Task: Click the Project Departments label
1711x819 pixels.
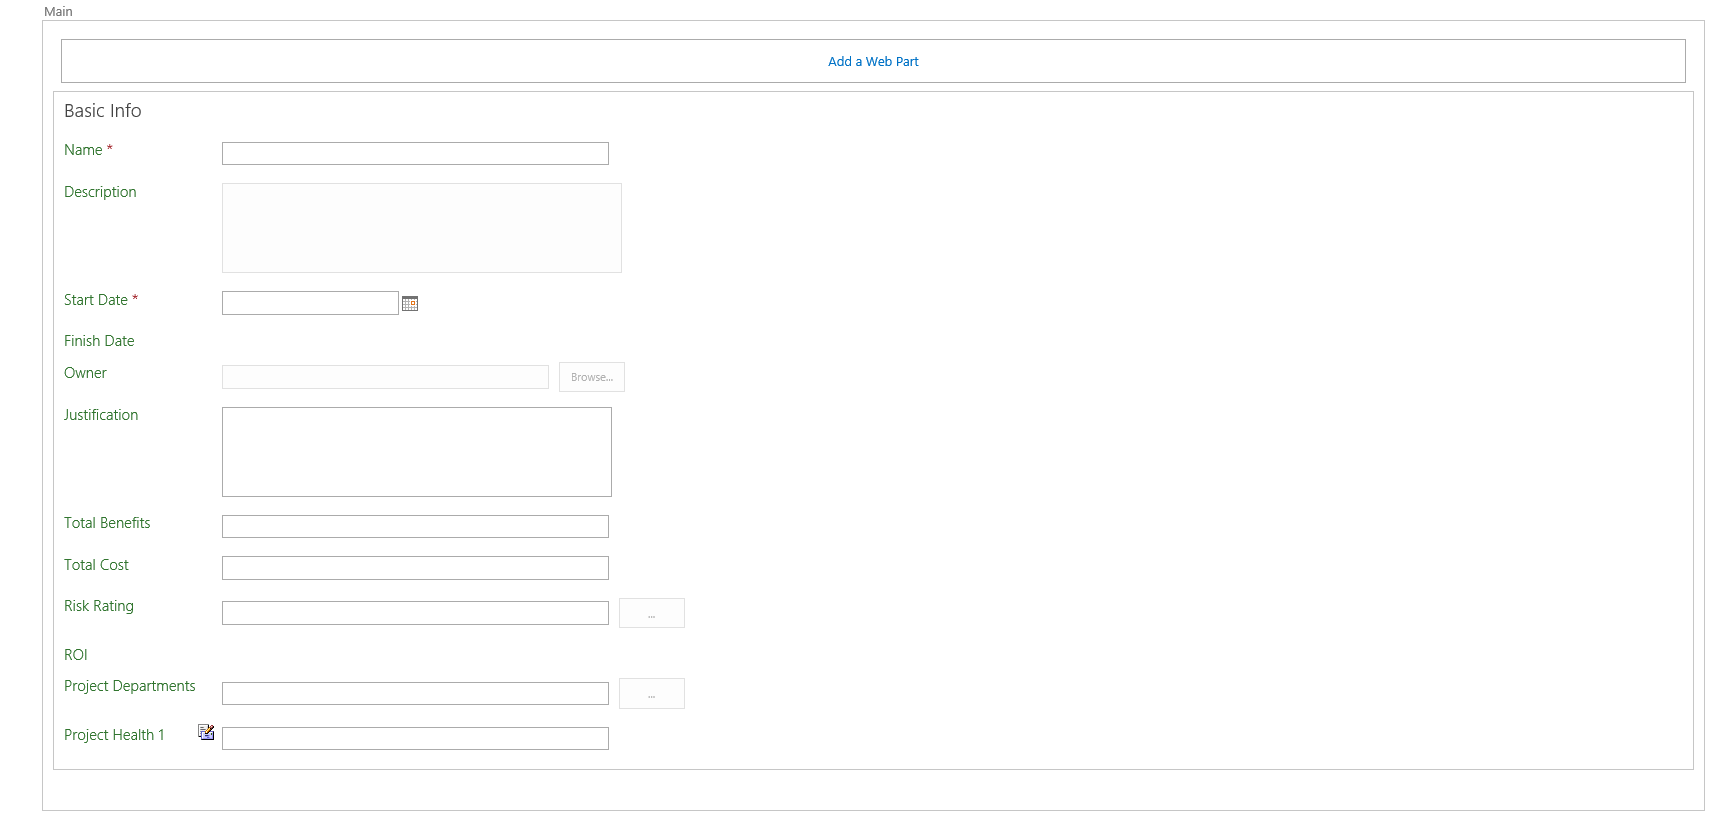Action: click(x=130, y=686)
